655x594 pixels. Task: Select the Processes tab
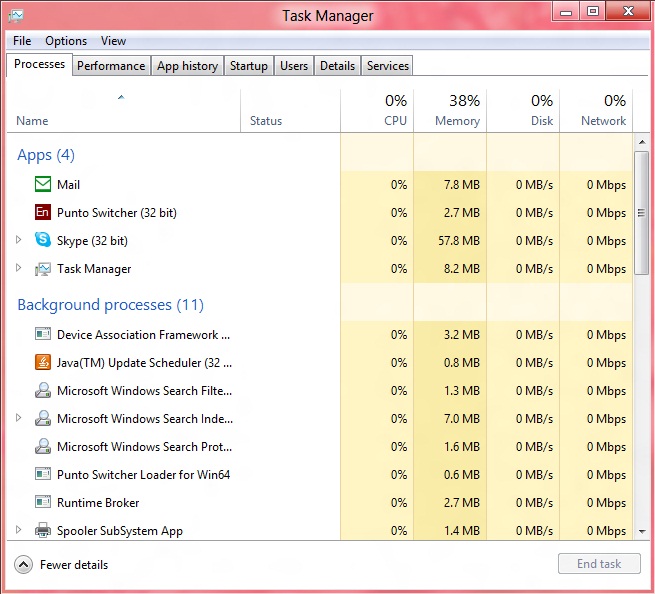[39, 64]
